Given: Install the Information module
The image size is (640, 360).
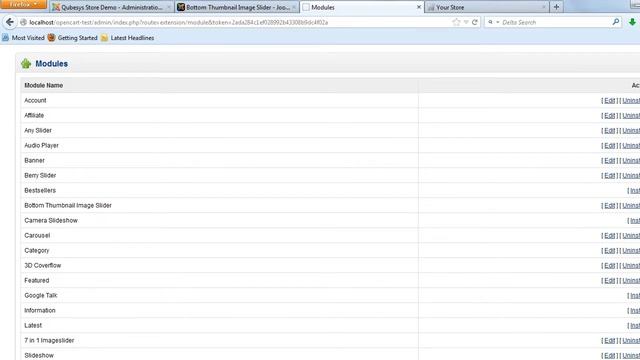Looking at the screenshot, I should (635, 311).
